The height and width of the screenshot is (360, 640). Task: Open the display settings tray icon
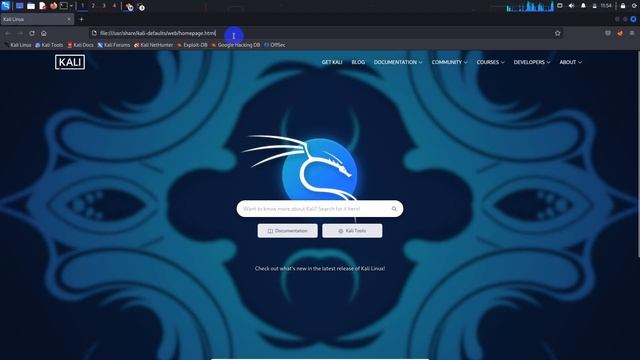[560, 6]
